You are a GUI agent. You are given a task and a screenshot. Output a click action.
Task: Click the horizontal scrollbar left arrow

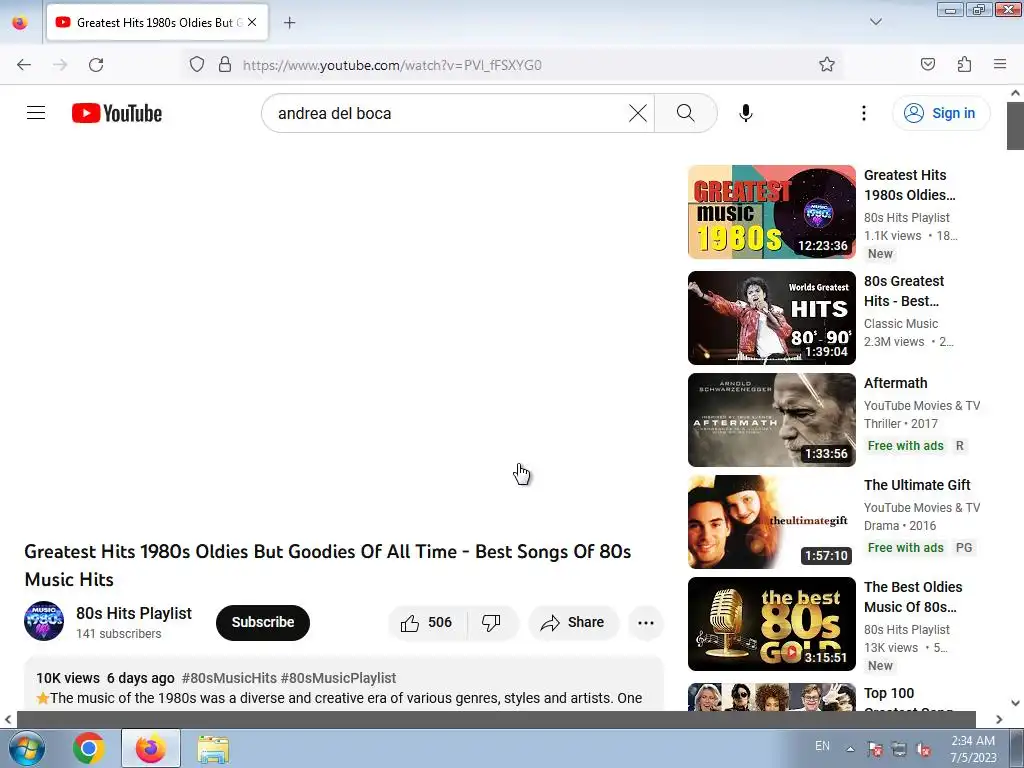[8, 719]
